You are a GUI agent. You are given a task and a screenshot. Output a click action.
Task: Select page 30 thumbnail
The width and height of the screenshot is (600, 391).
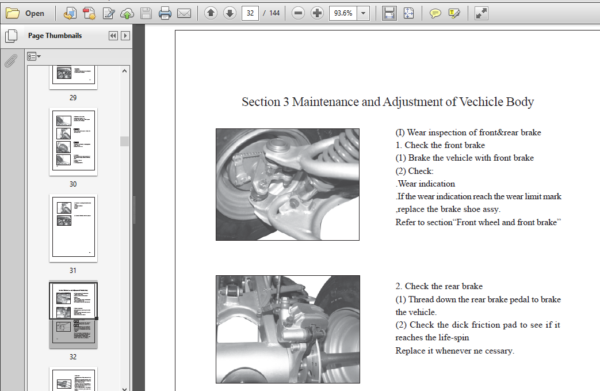point(73,141)
